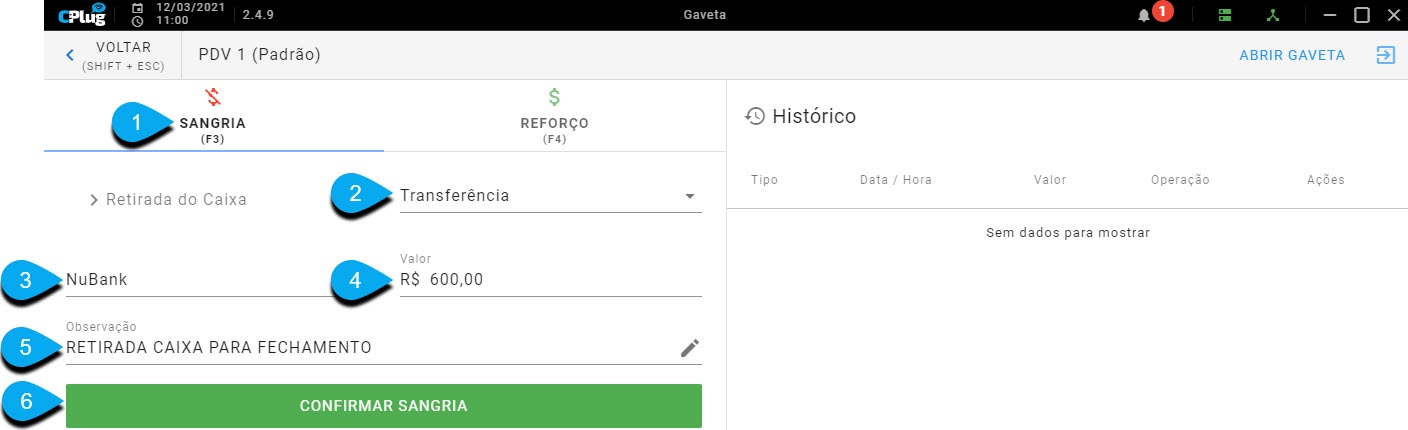
Task: Click the red Sangria dollar icon
Action: [x=213, y=98]
